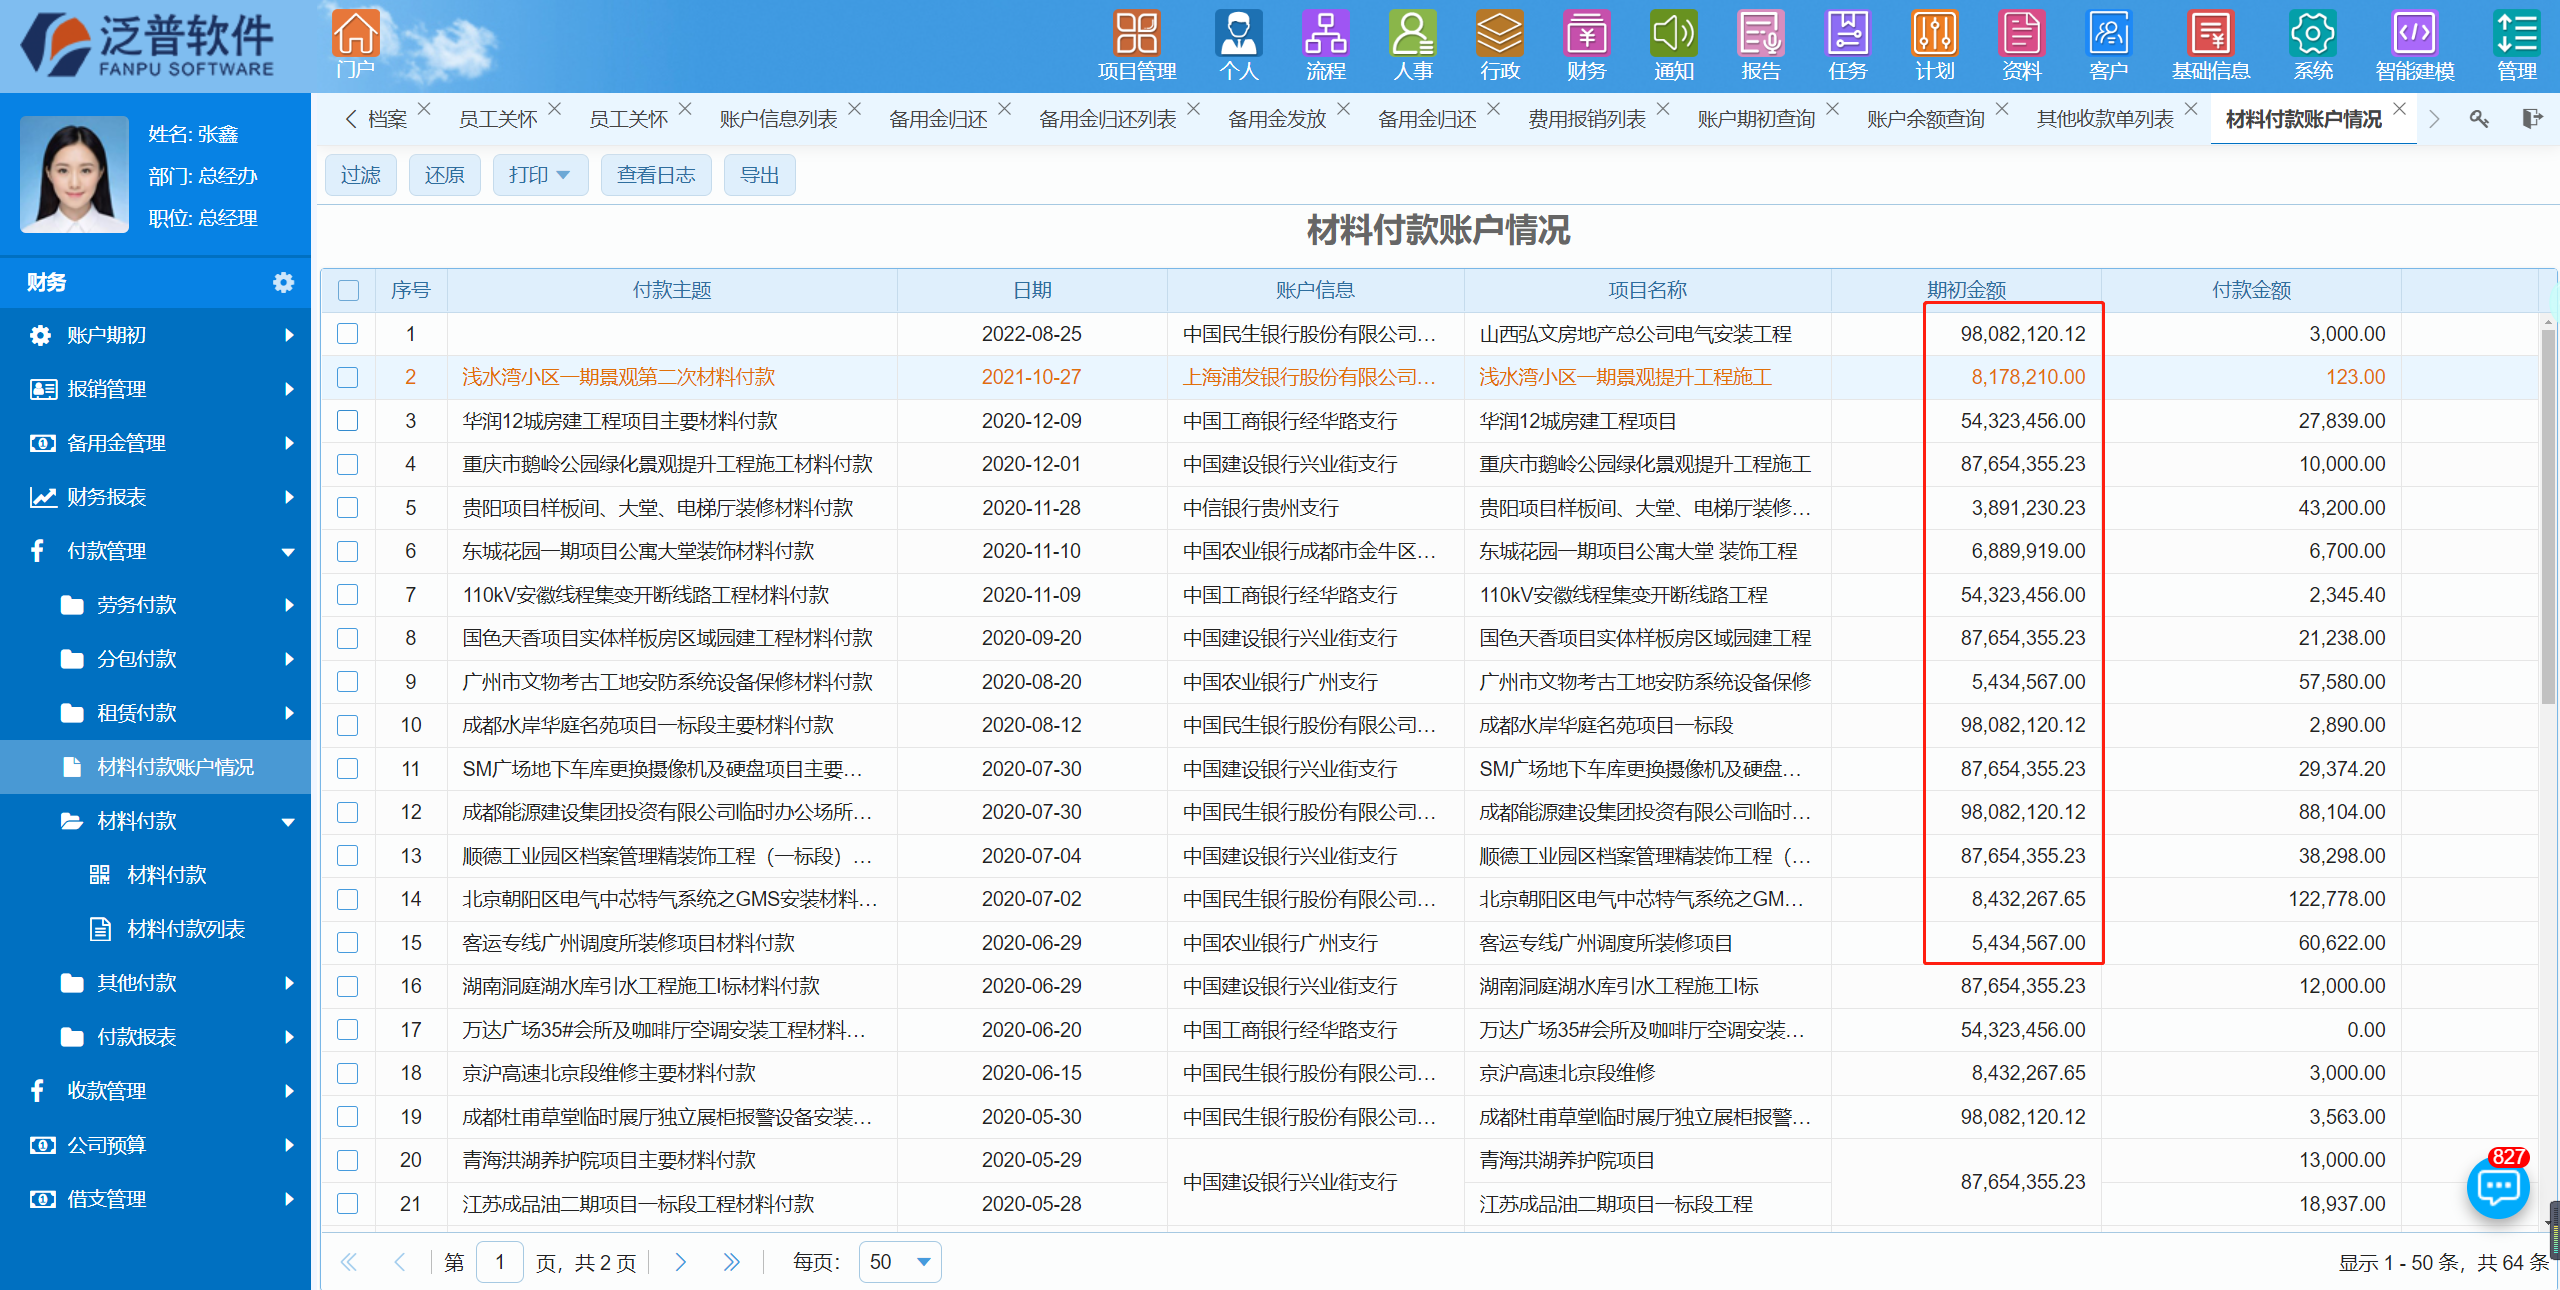This screenshot has width=2560, height=1290.
Task: Toggle the select-all checkbox in table header
Action: 348,291
